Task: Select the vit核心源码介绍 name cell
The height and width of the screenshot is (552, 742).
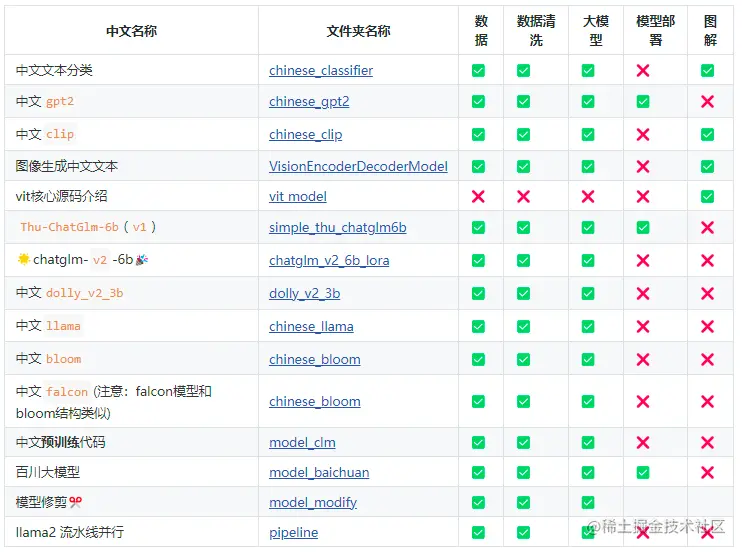Action: point(132,196)
